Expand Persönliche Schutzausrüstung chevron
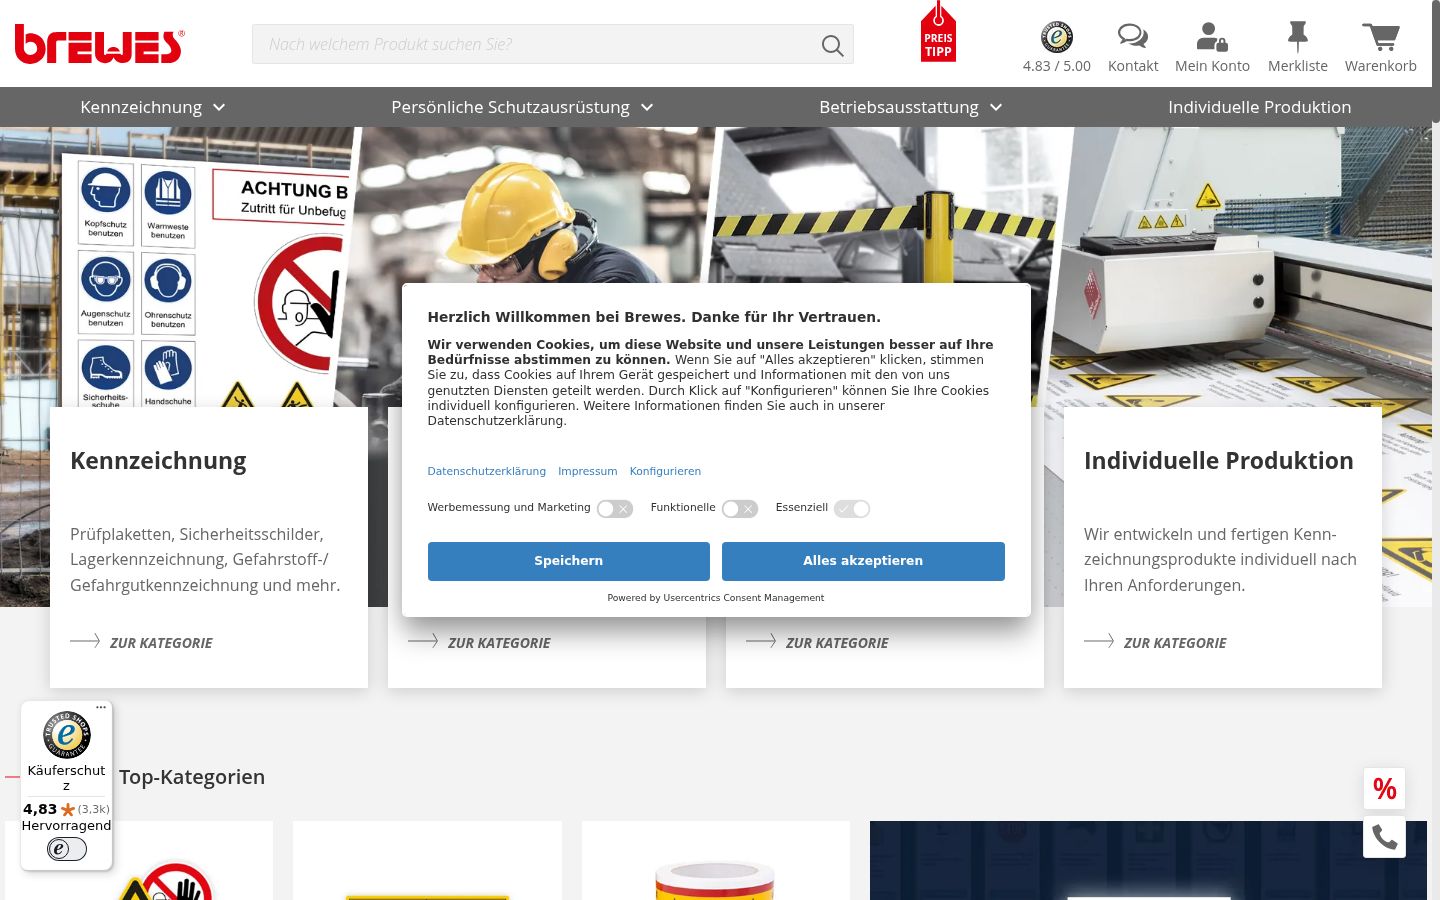Screen dimensions: 1440x900 click(647, 108)
